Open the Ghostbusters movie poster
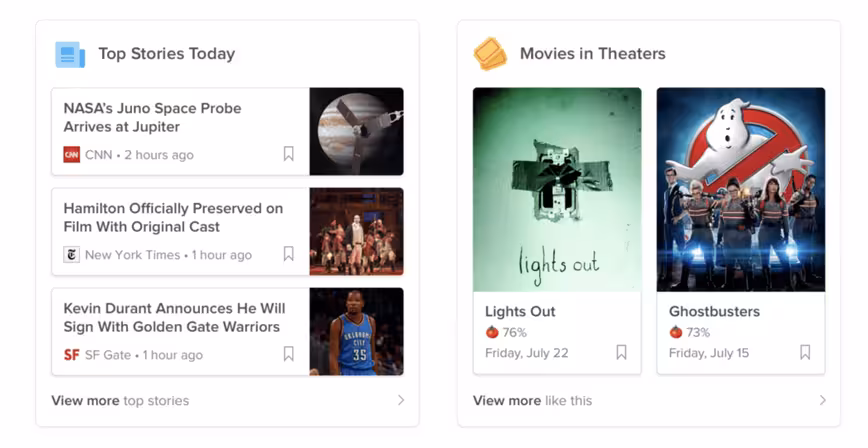This screenshot has width=868, height=448. pos(741,189)
